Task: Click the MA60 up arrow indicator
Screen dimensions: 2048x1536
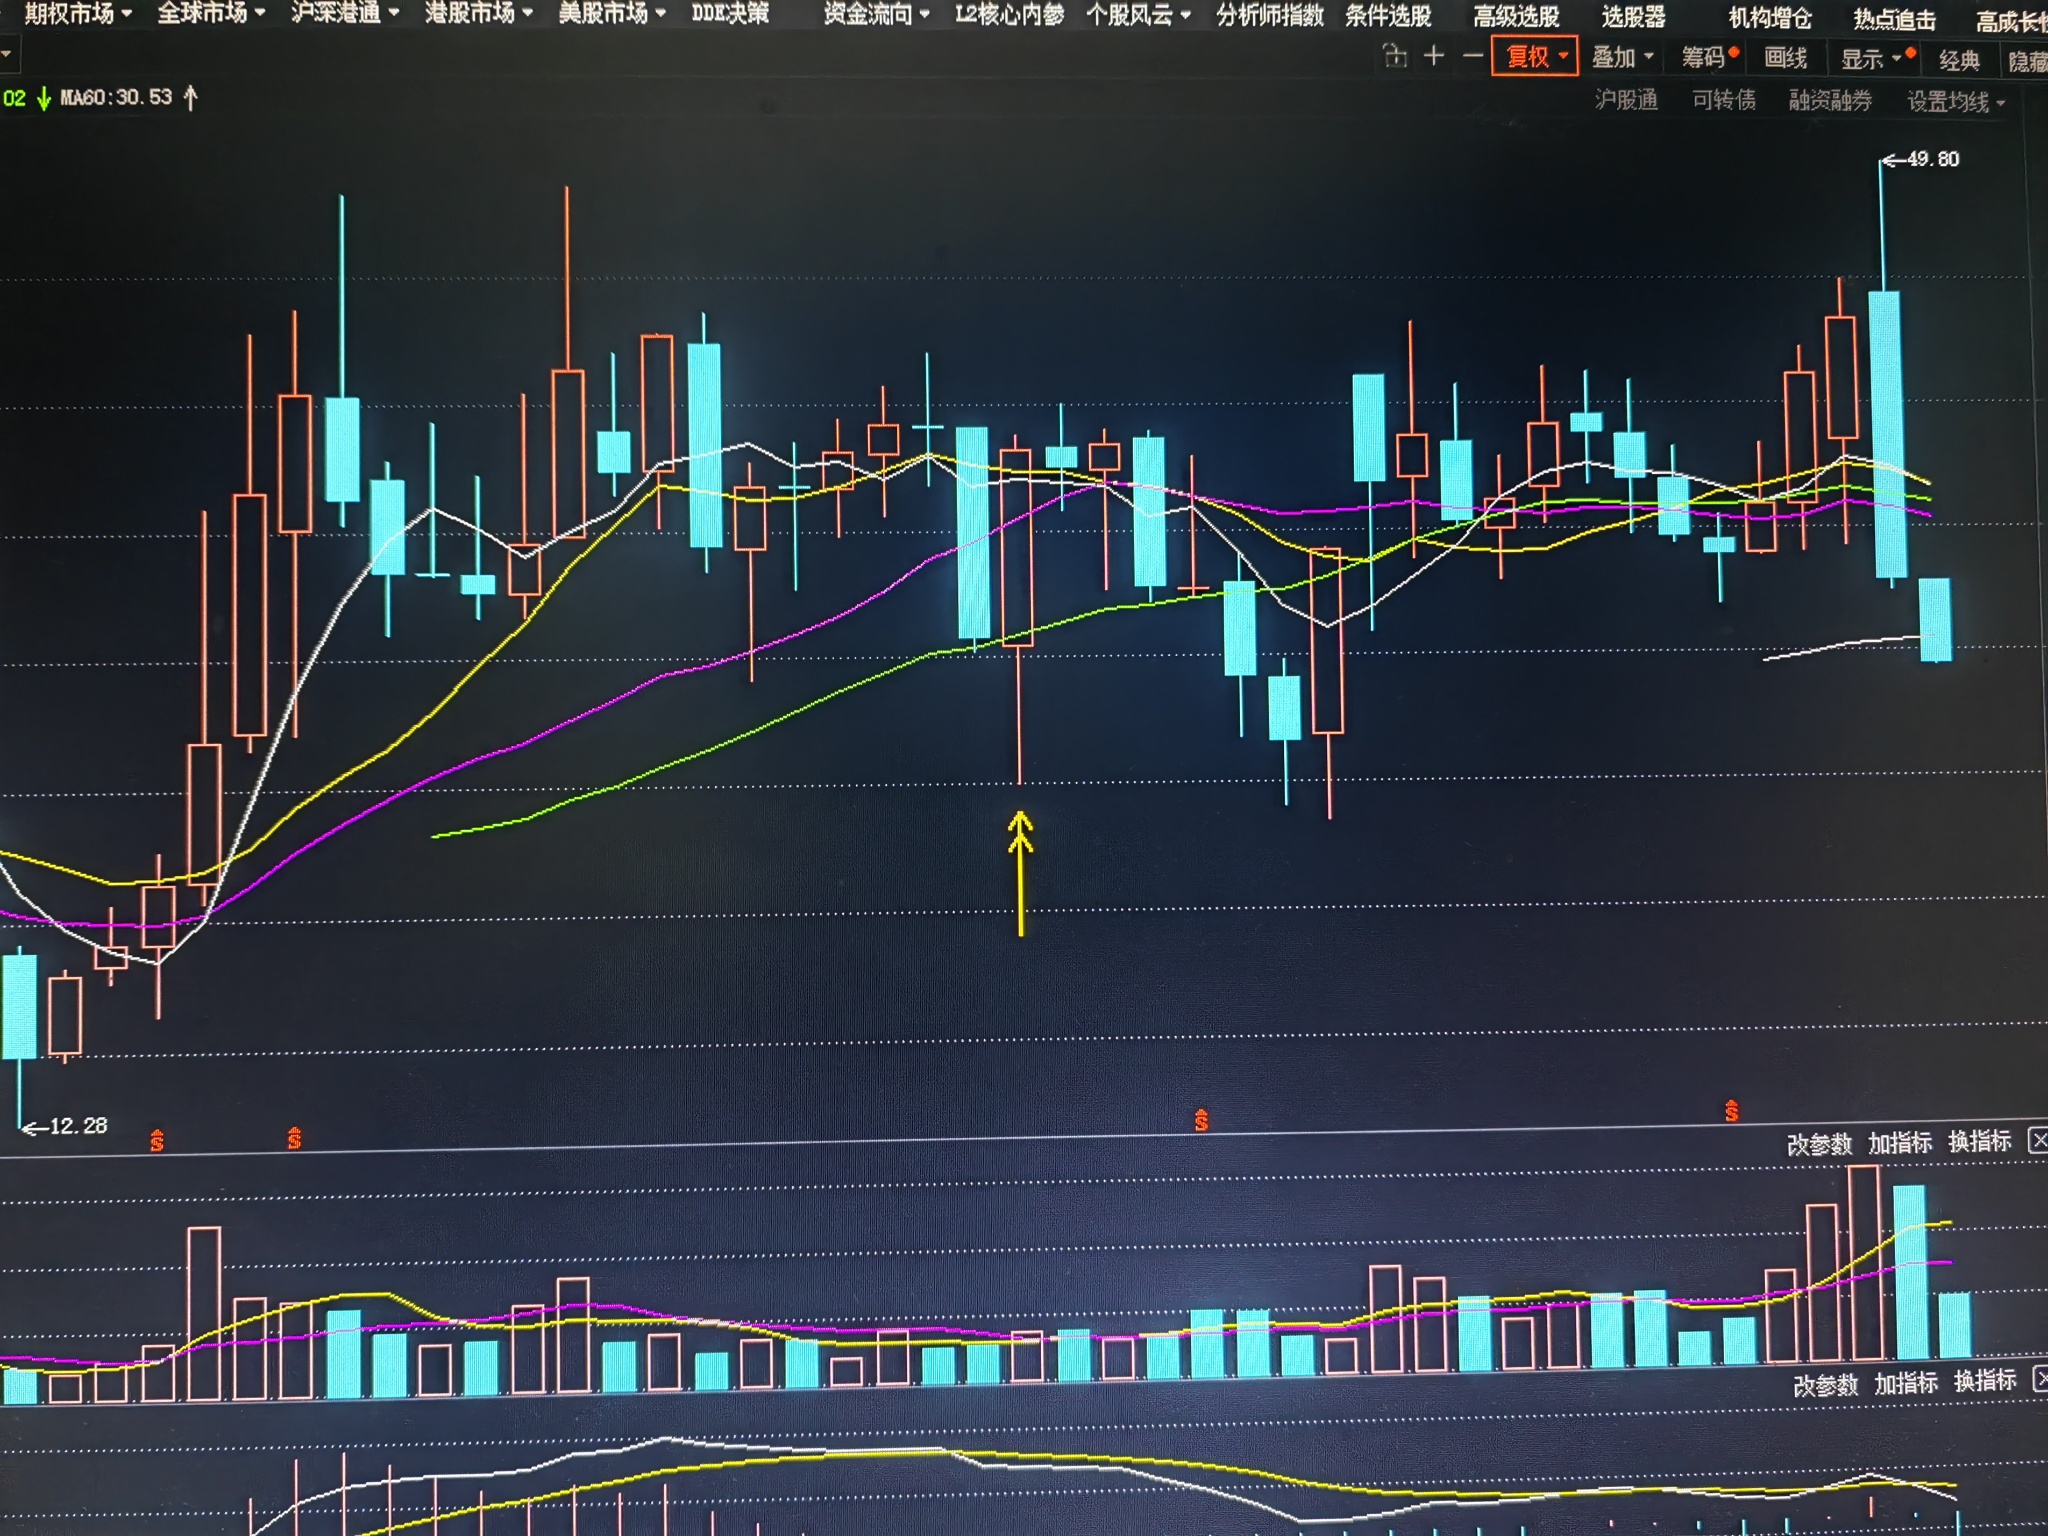Action: (x=191, y=98)
